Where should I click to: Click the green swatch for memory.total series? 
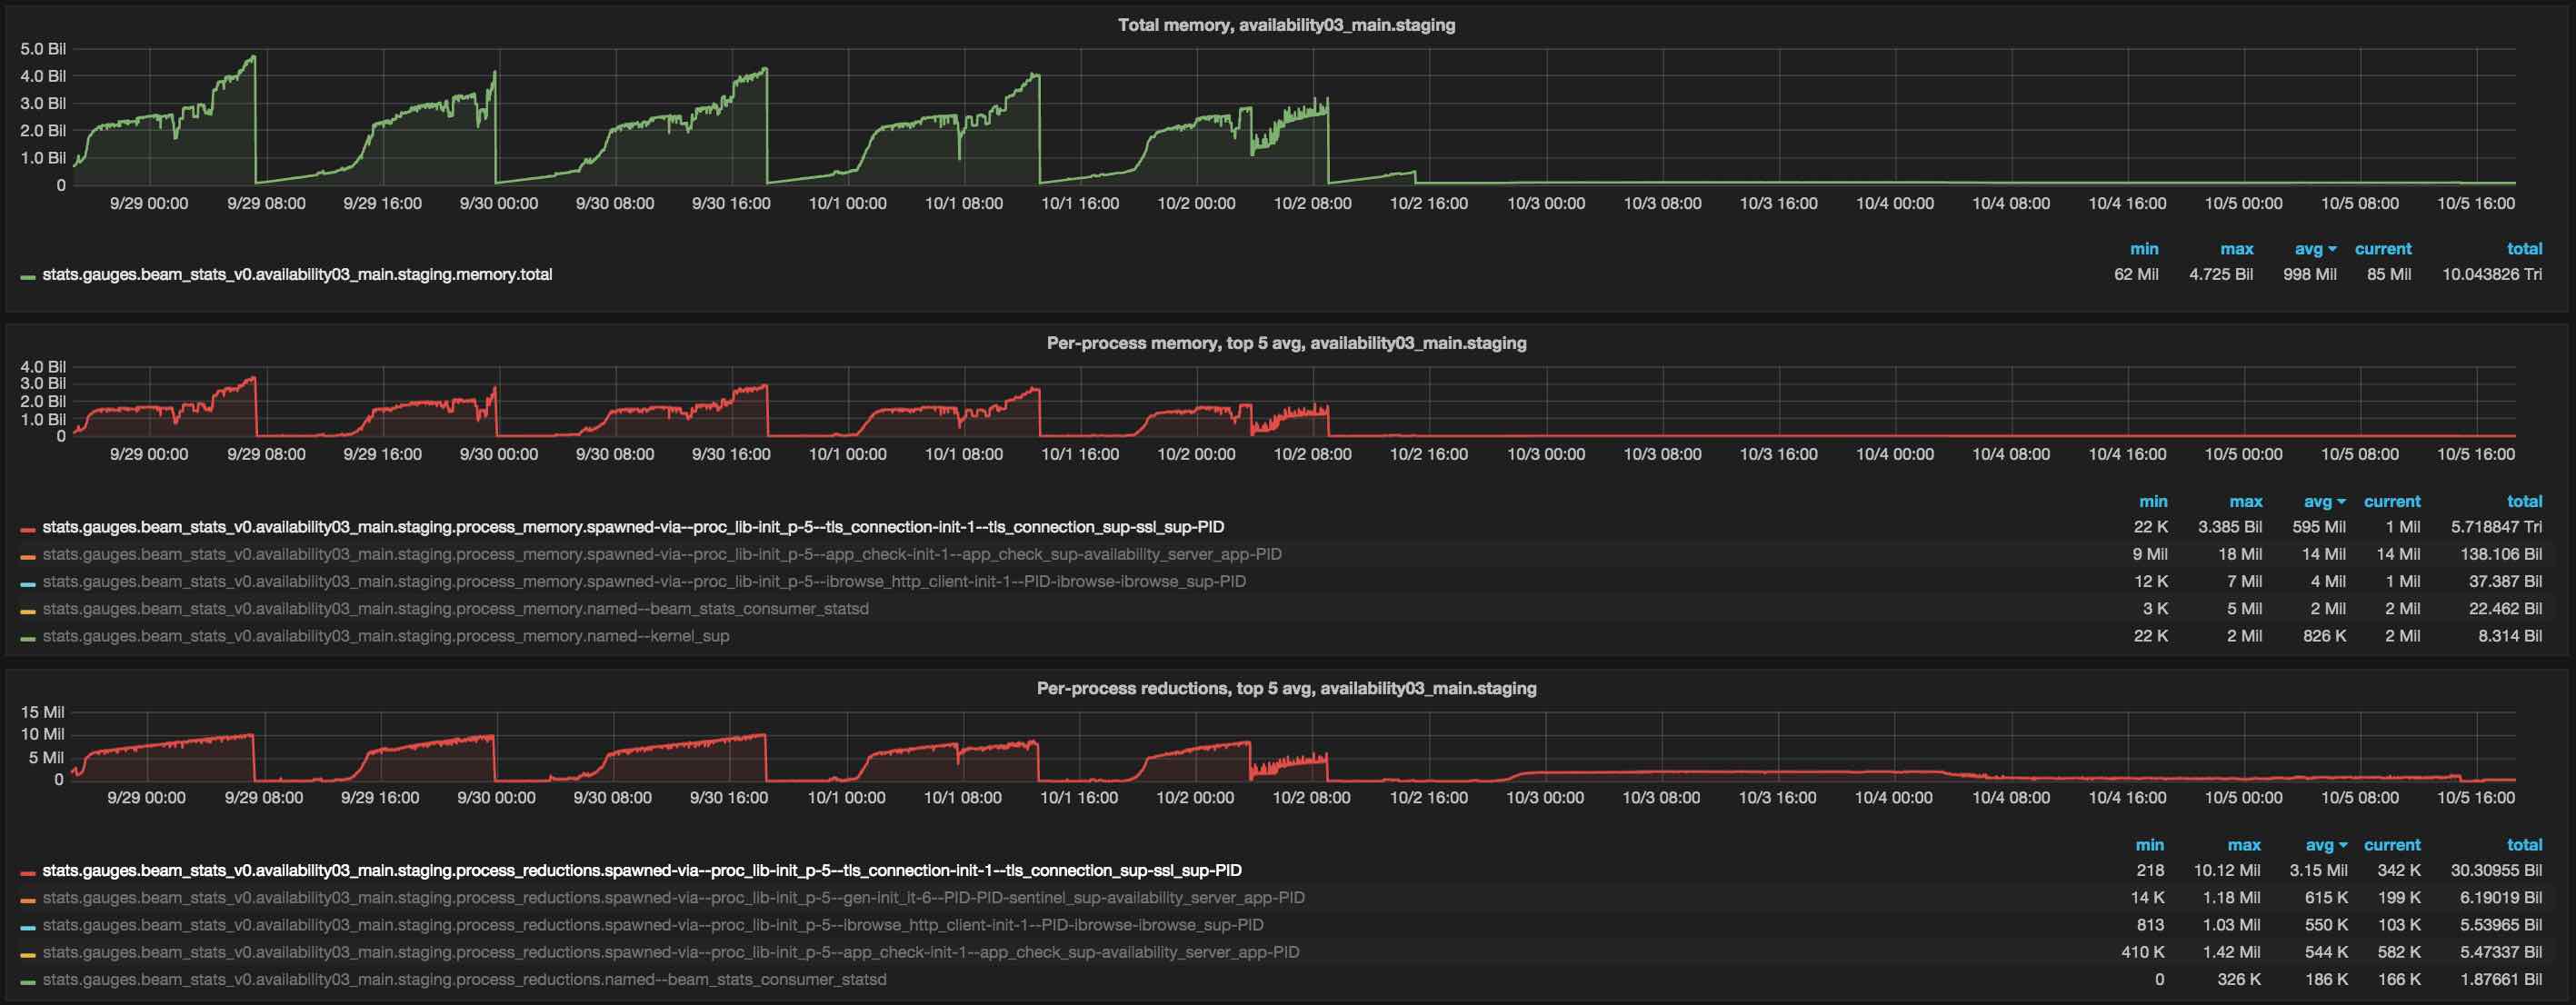click(x=28, y=277)
